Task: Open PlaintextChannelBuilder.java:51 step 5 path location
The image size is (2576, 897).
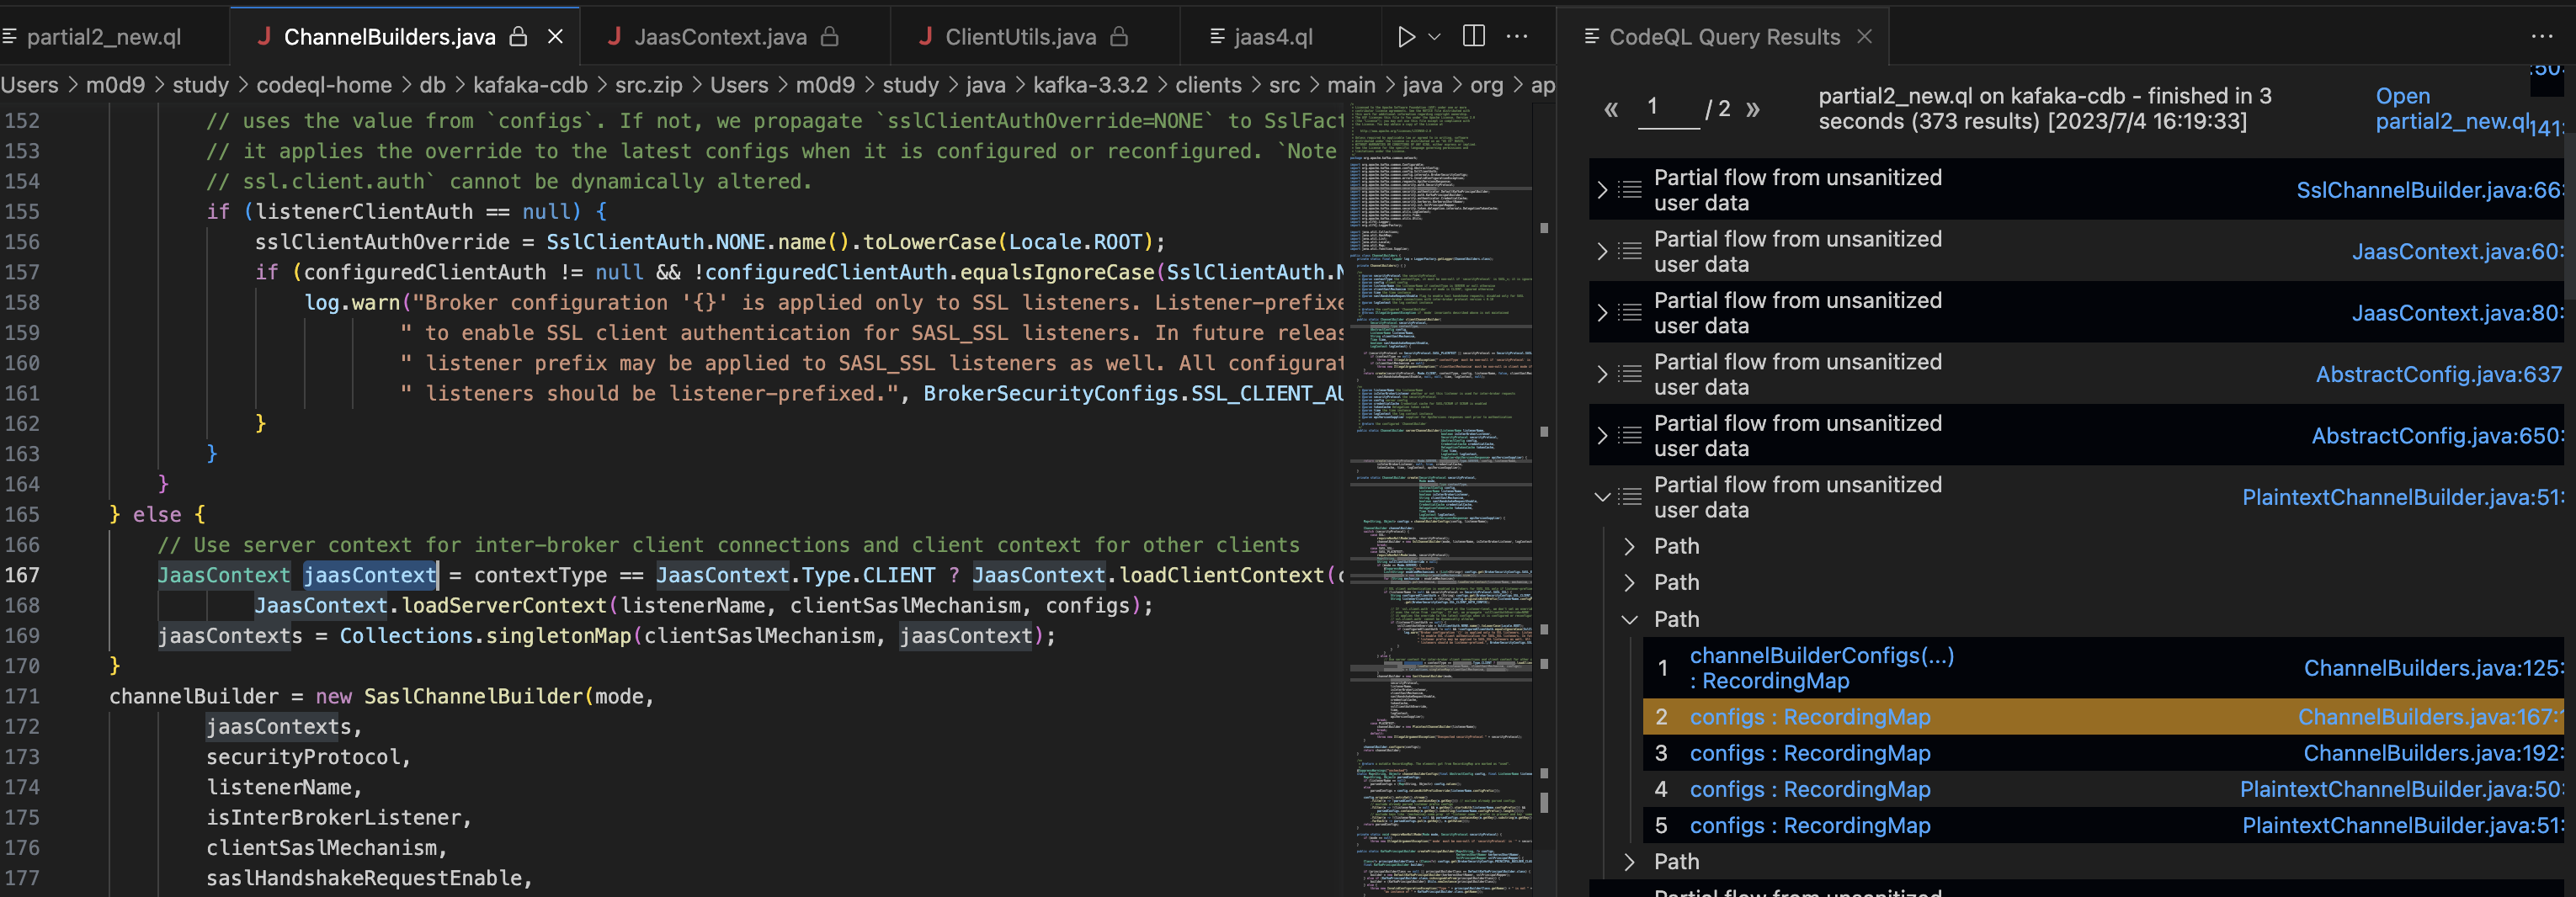Action: click(x=2402, y=825)
